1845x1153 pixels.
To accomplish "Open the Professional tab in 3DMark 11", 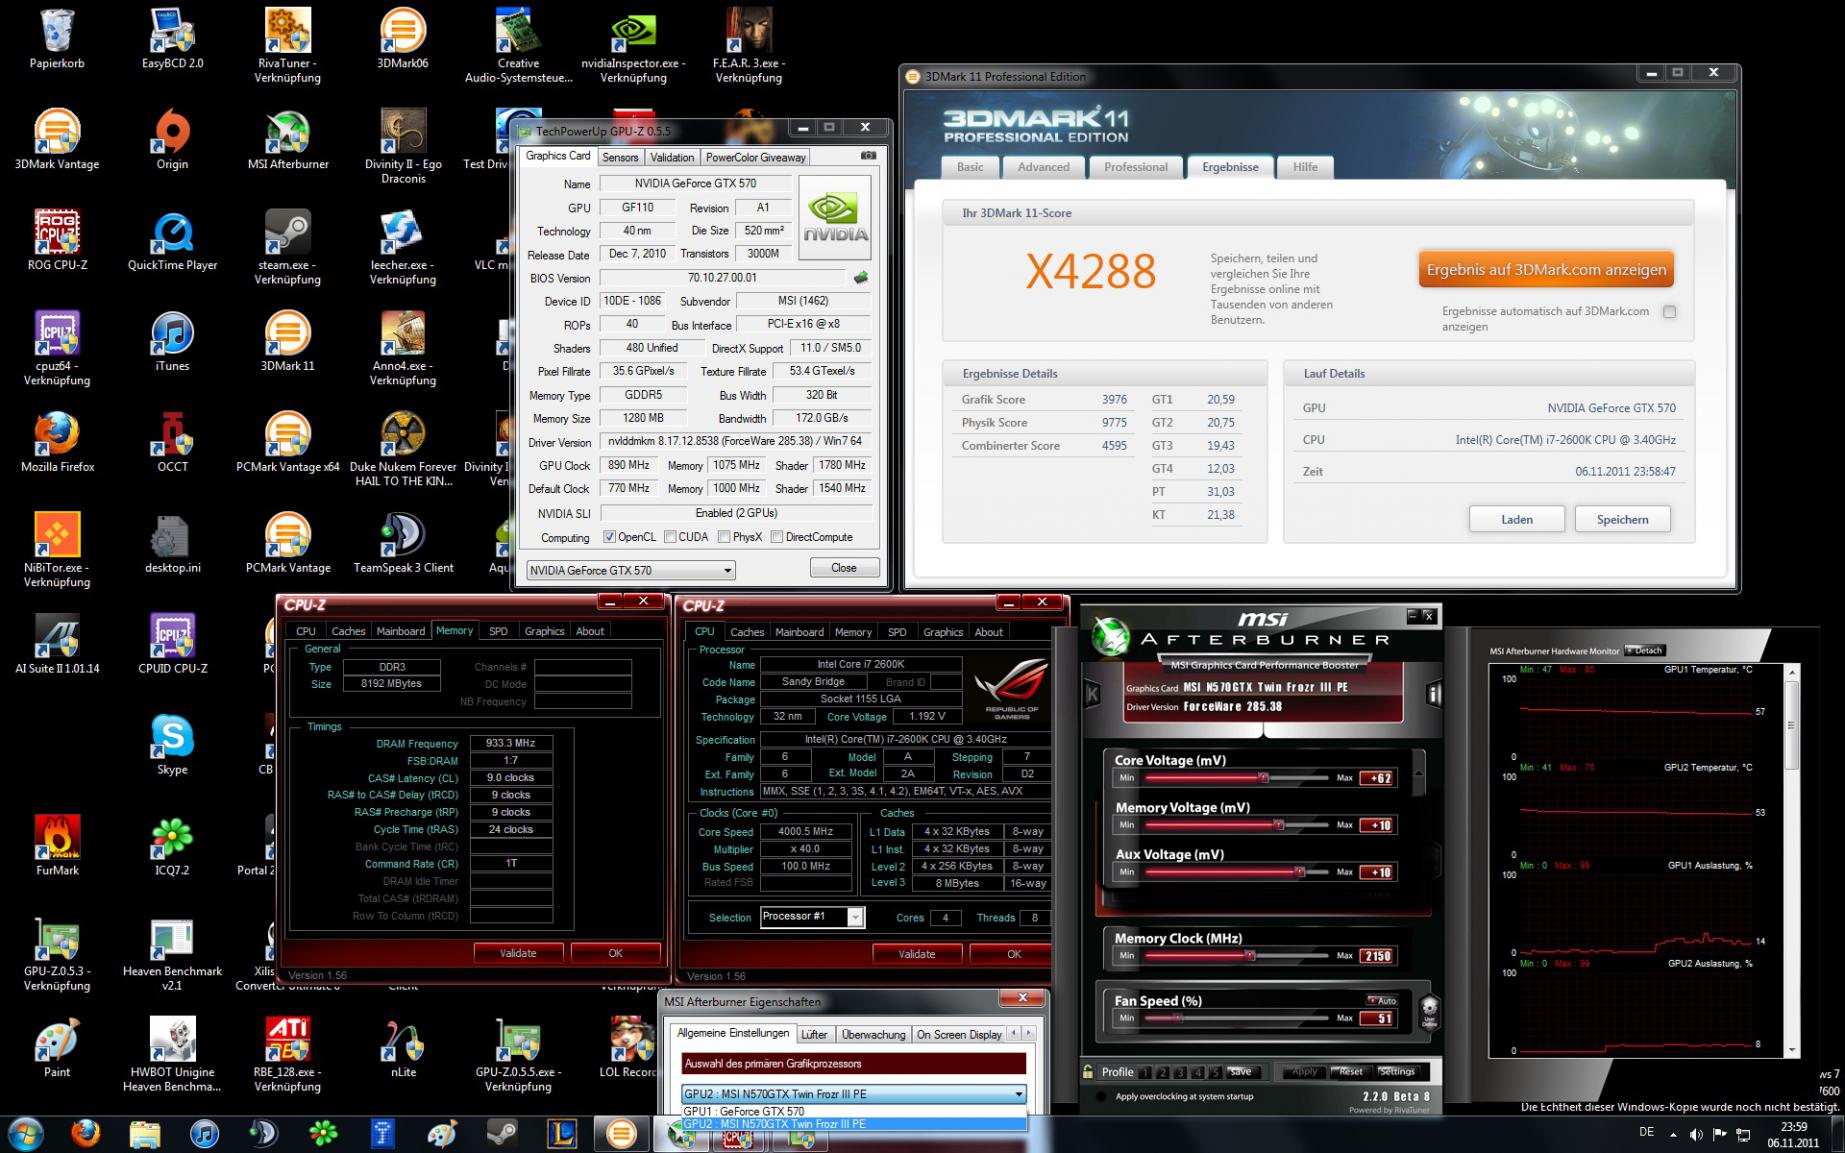I will tap(1135, 167).
